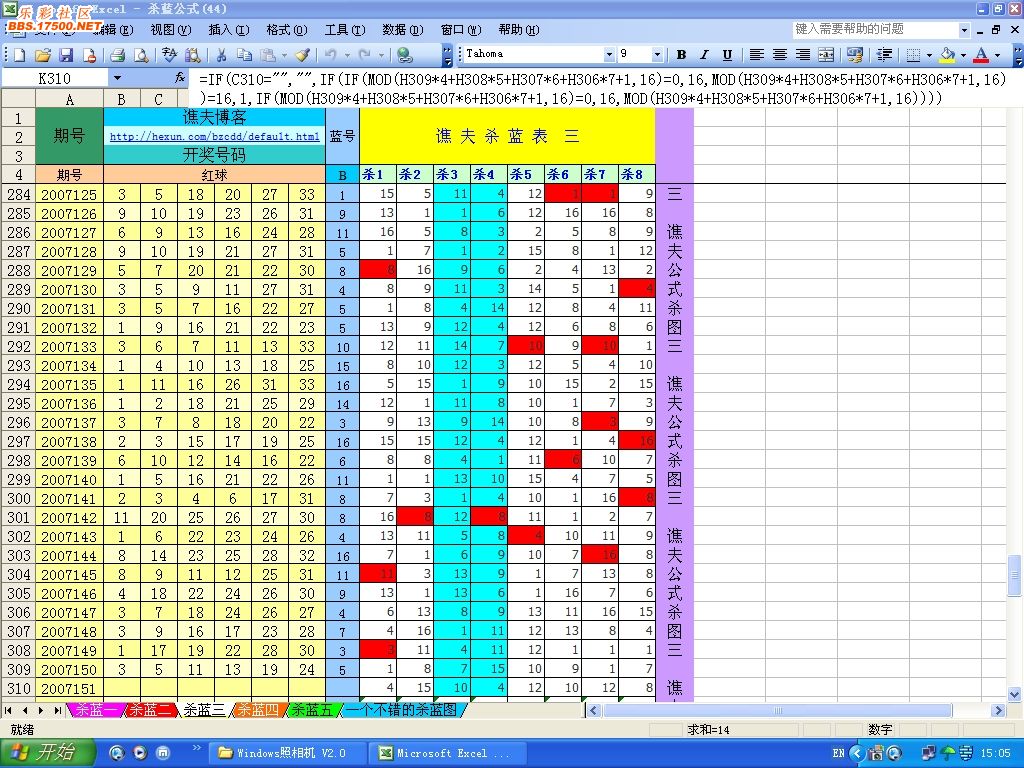Open the 格式(O) menu
Image resolution: width=1024 pixels, height=768 pixels.
coord(287,30)
